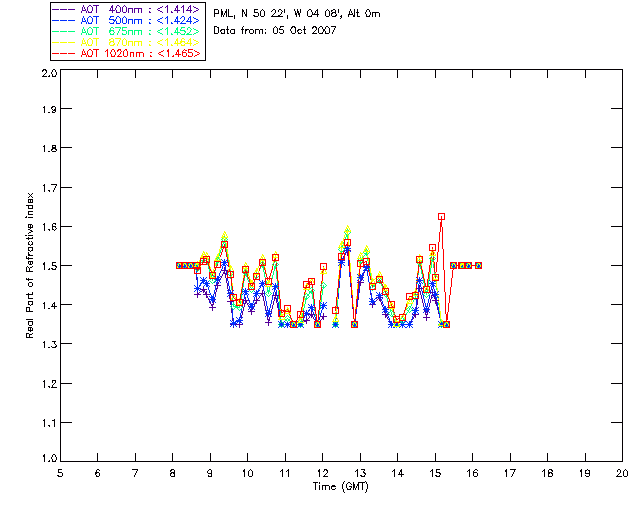Viewport: 640px width, 512px height.
Task: Click the 'Real Part of Refractive index' axis title
Action: pos(29,265)
